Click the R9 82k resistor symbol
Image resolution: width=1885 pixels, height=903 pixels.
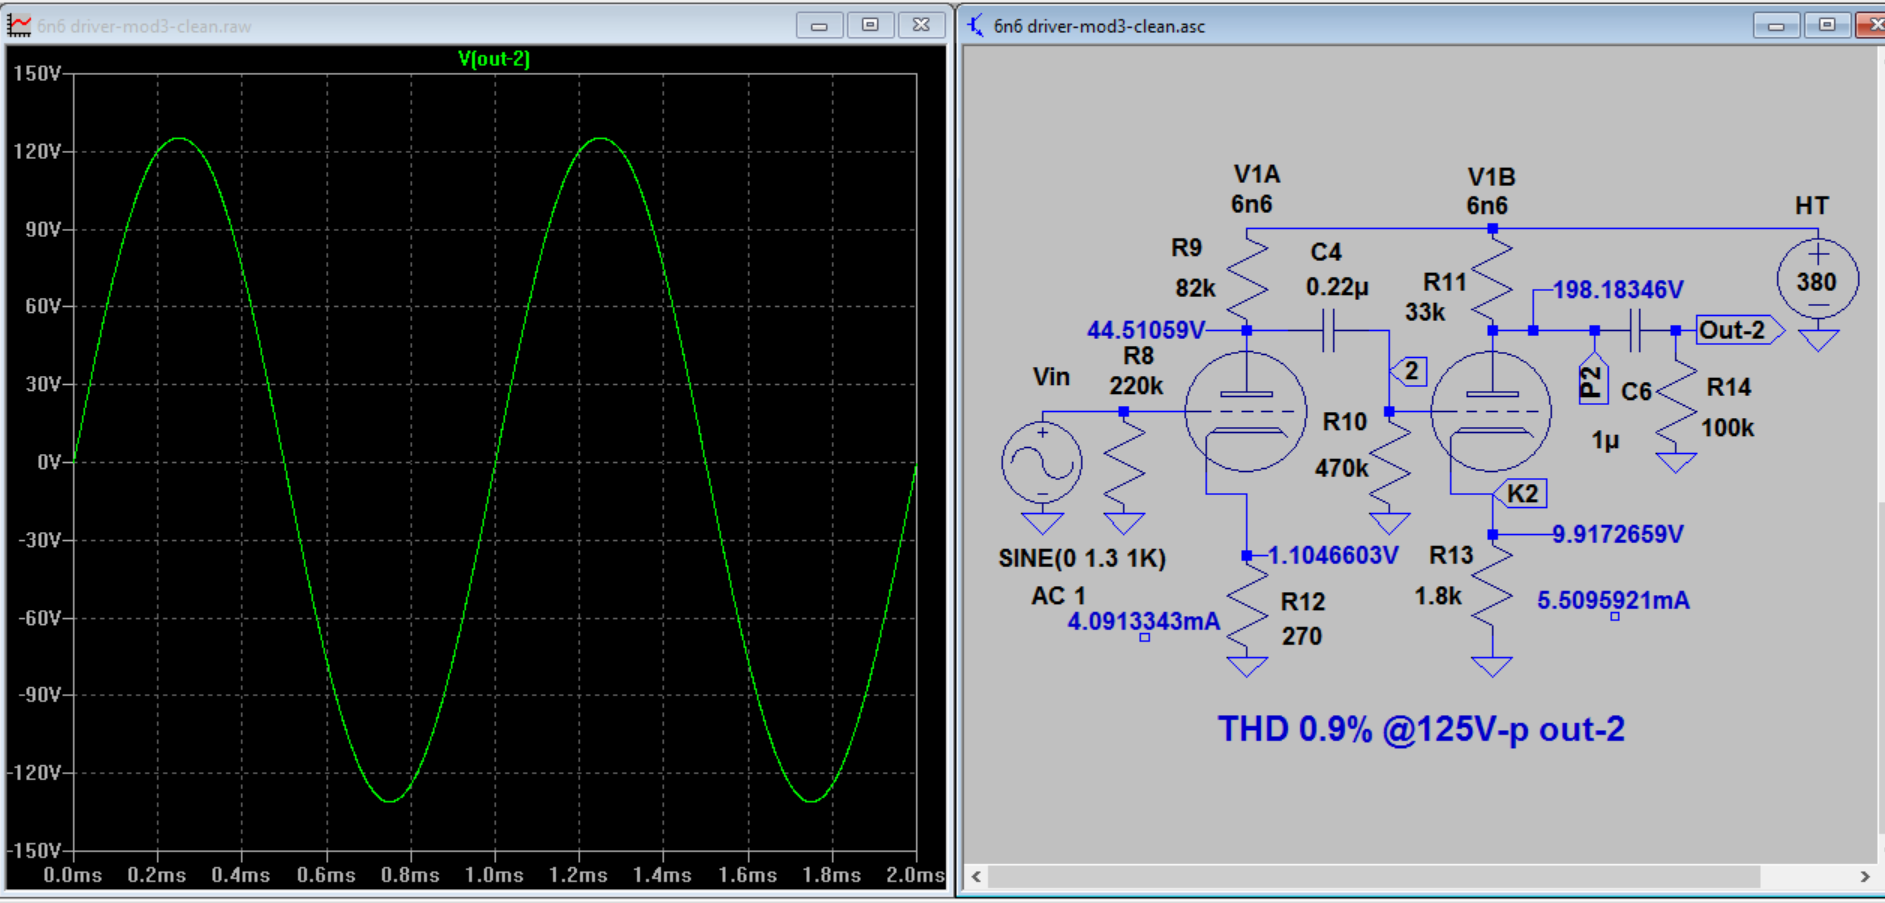[1247, 279]
